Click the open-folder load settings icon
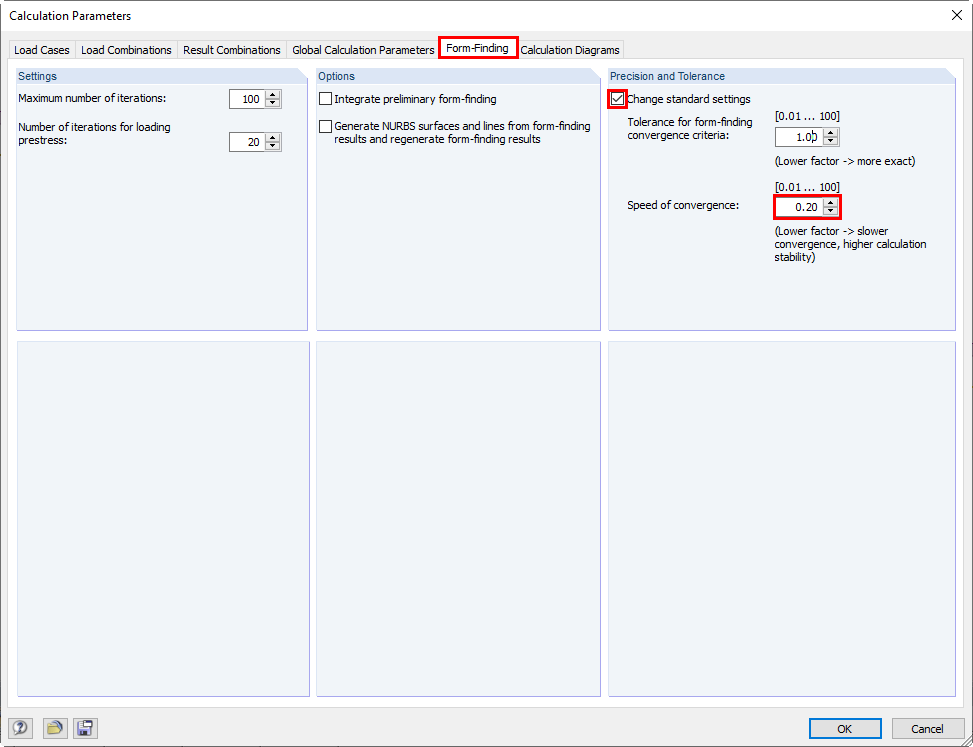The width and height of the screenshot is (973, 747). [55, 728]
